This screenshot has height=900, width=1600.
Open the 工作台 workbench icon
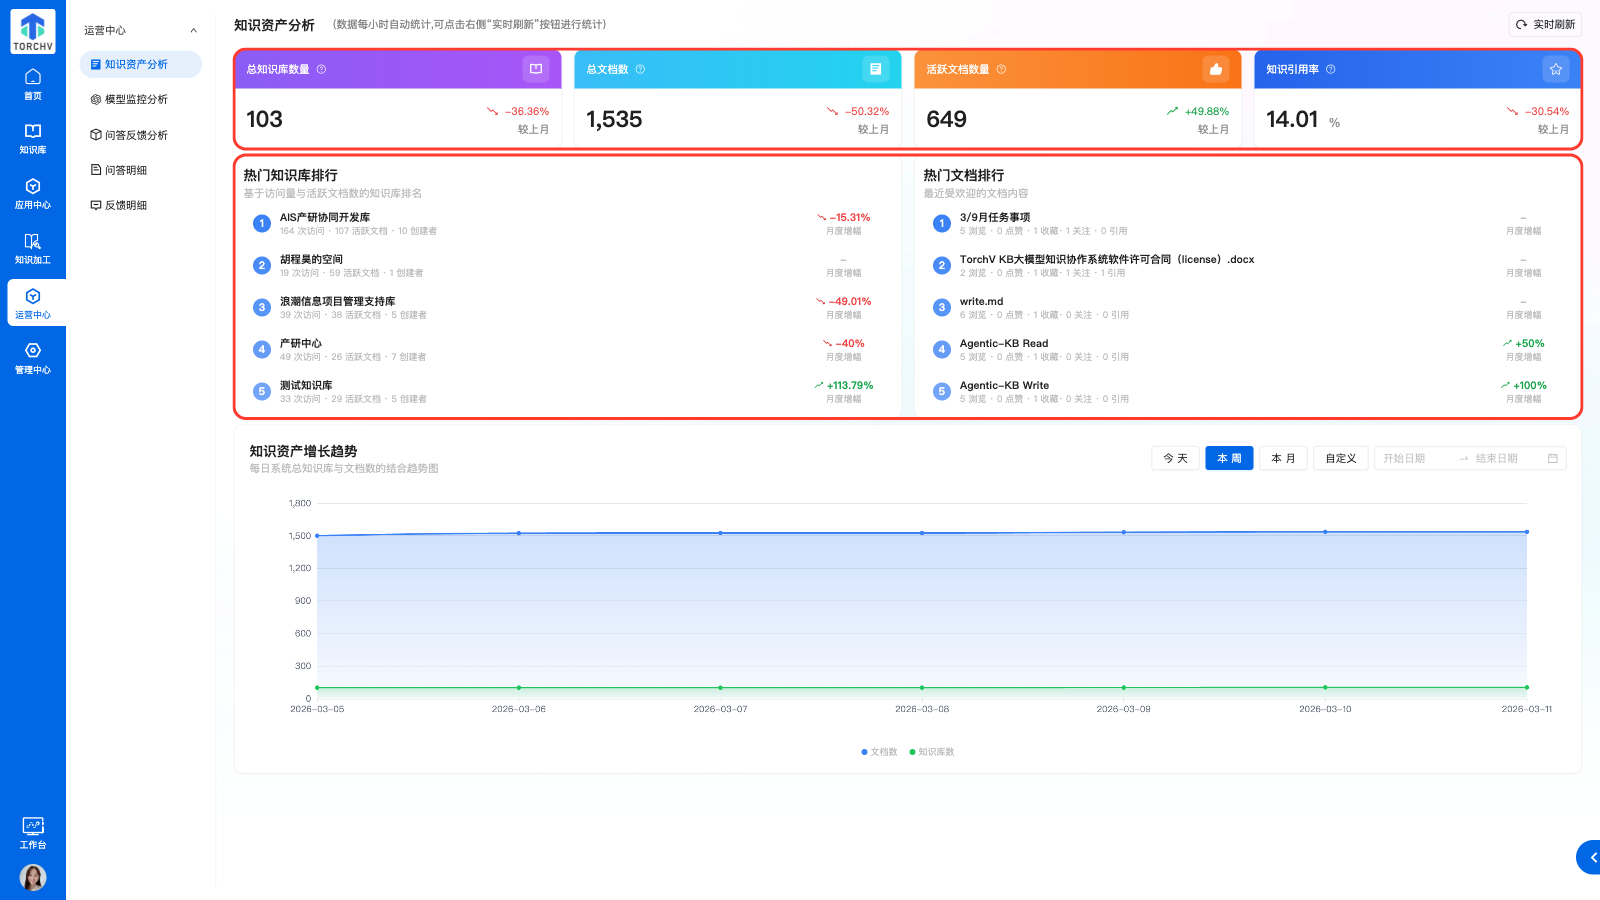(x=33, y=832)
